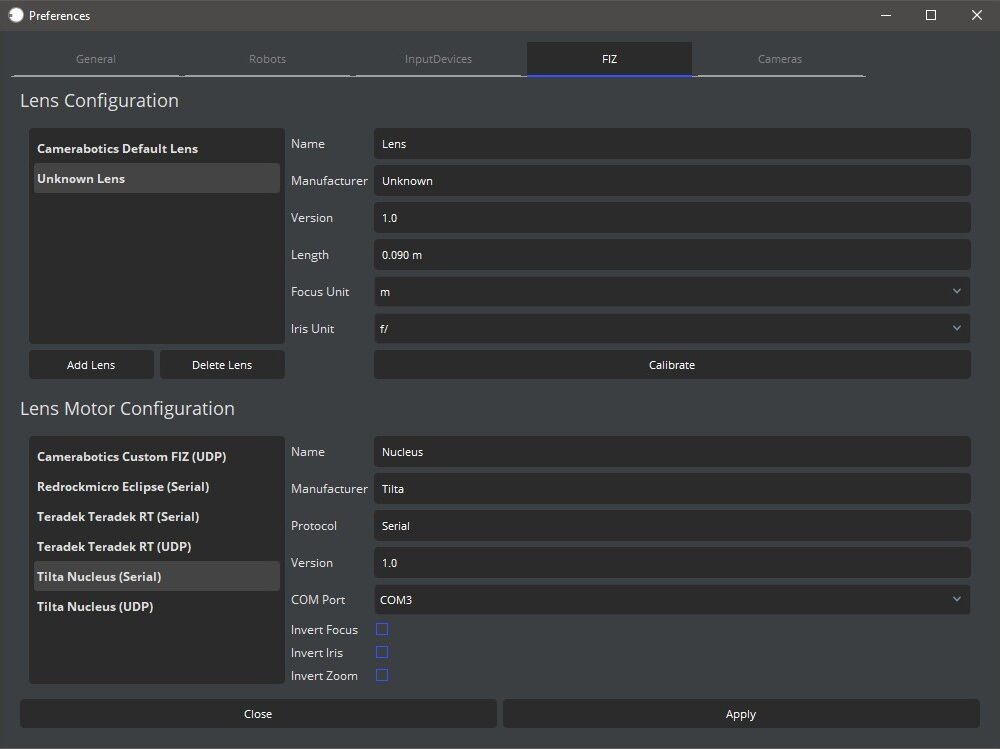Screen dimensions: 1000x749
Task: Select Teradek Teradek RT (UDP) entry
Action: point(156,546)
